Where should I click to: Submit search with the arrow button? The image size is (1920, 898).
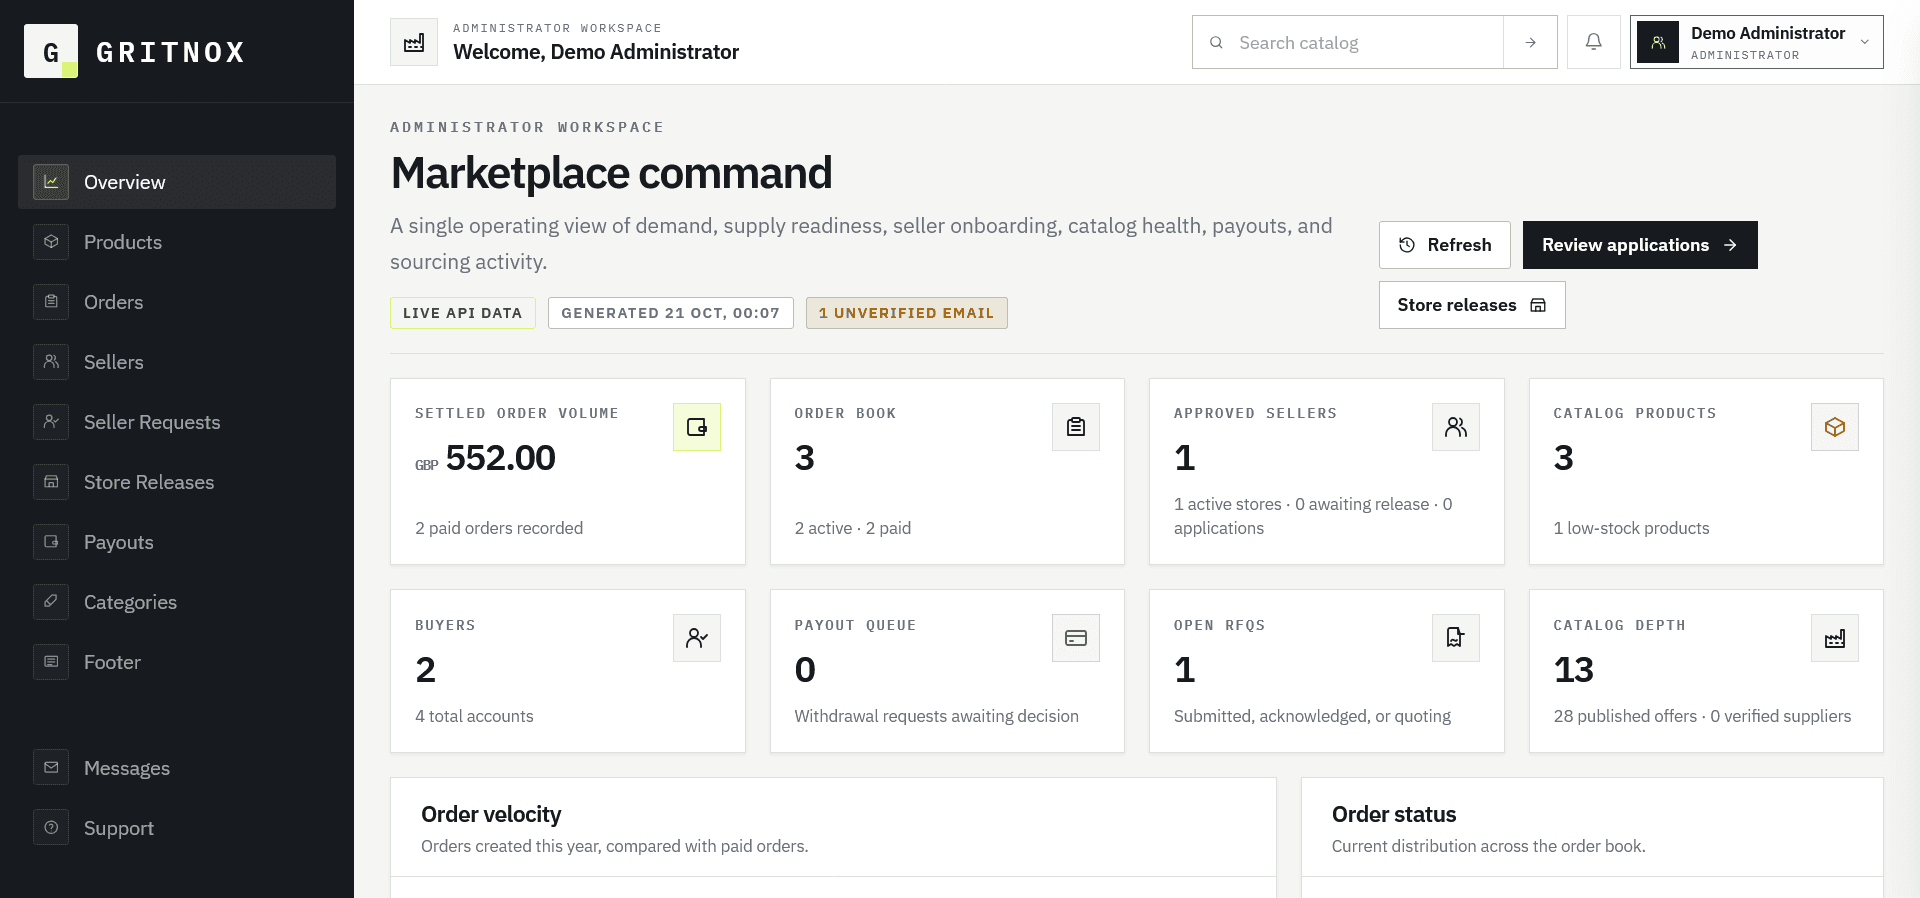point(1530,42)
